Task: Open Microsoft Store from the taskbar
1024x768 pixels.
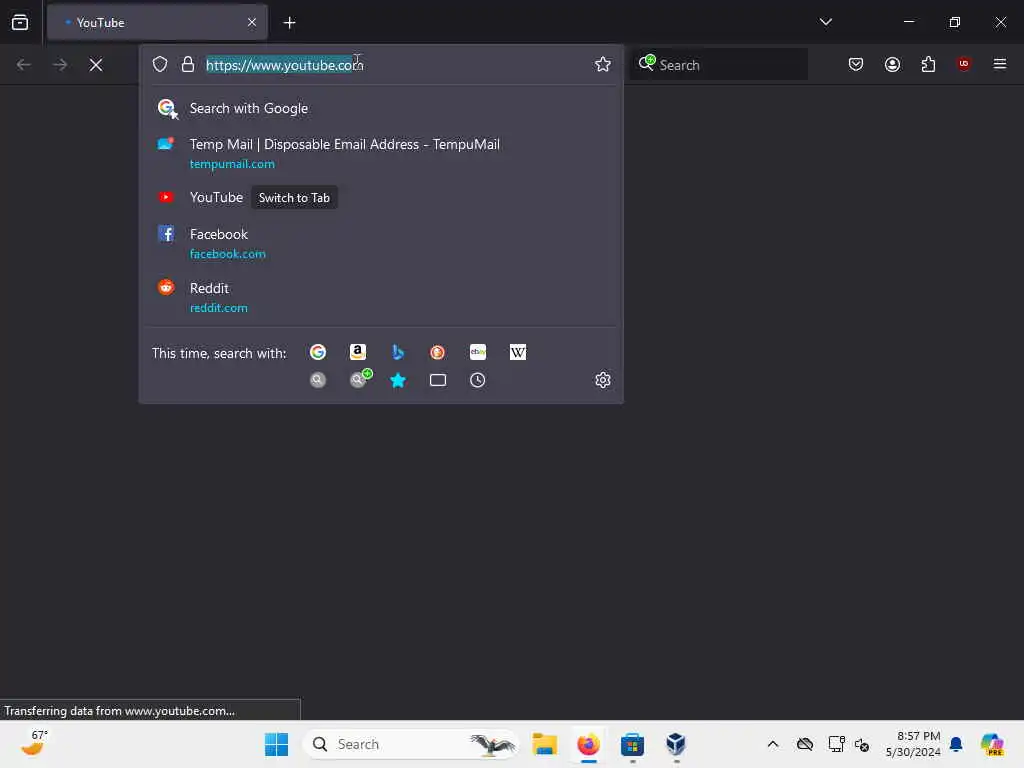Action: point(632,744)
